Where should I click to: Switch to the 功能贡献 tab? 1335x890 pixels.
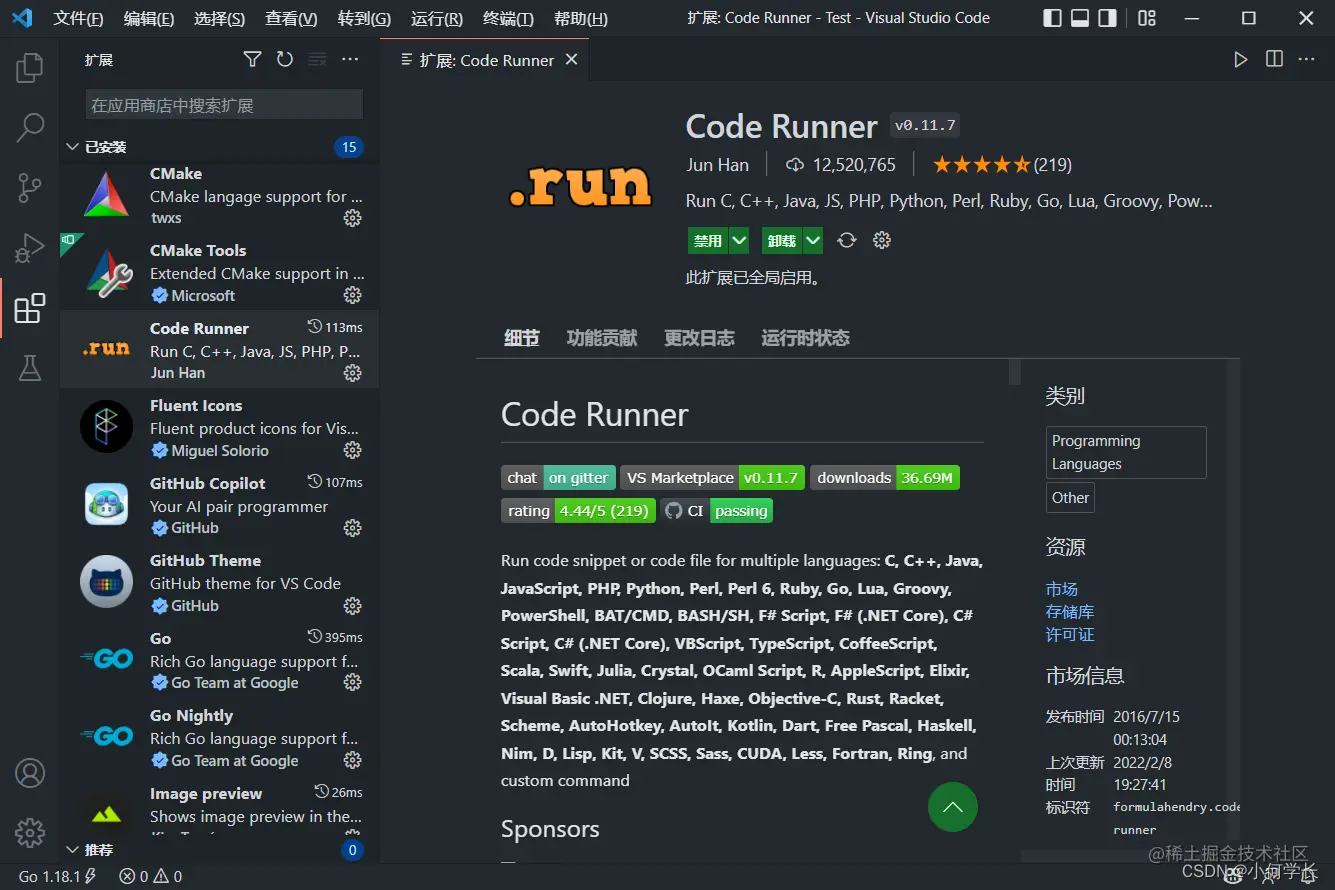click(601, 338)
